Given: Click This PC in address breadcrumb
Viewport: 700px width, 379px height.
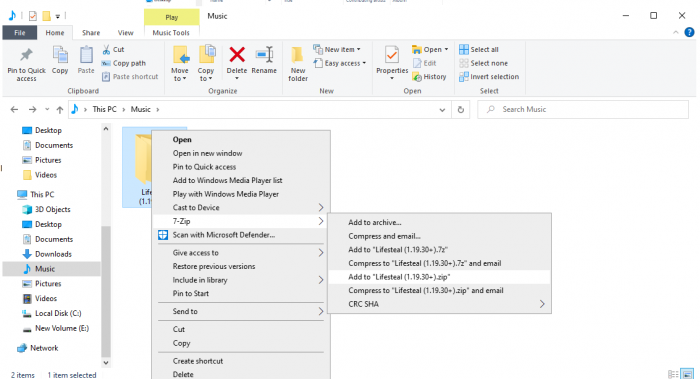Looking at the screenshot, I should coord(104,109).
